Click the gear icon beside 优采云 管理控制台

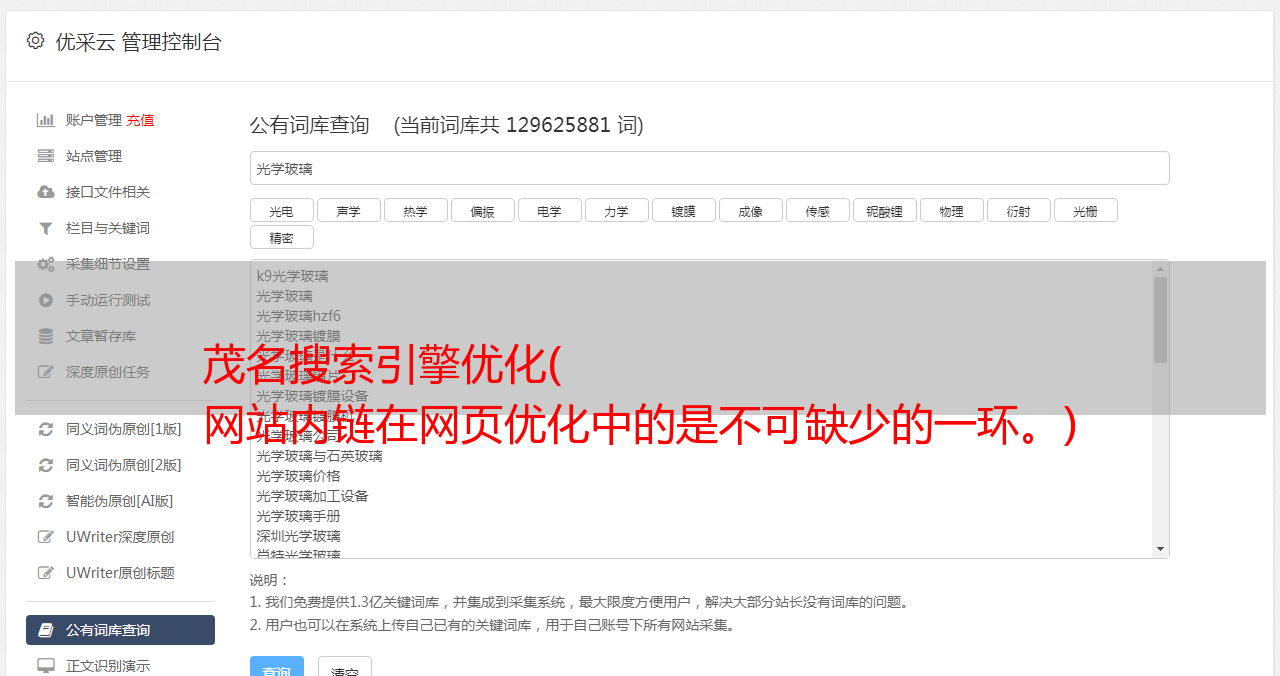coord(35,41)
